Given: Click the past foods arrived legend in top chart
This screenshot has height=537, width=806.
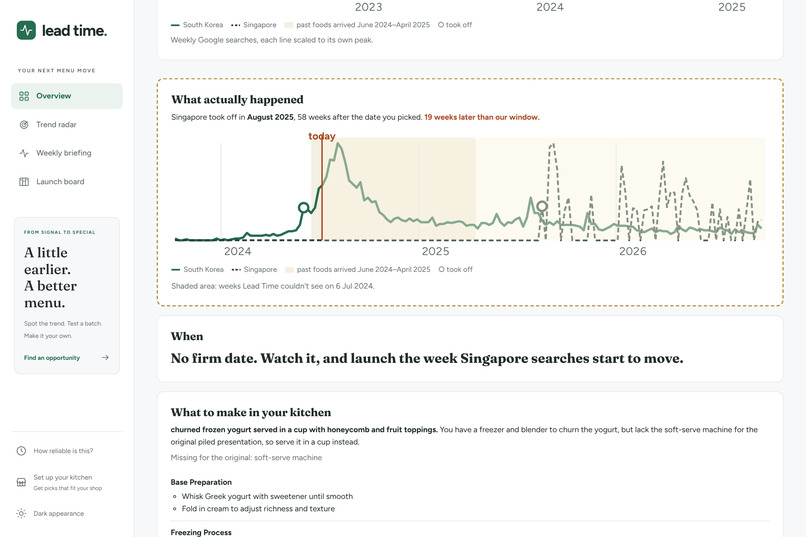Looking at the screenshot, I should pos(357,25).
